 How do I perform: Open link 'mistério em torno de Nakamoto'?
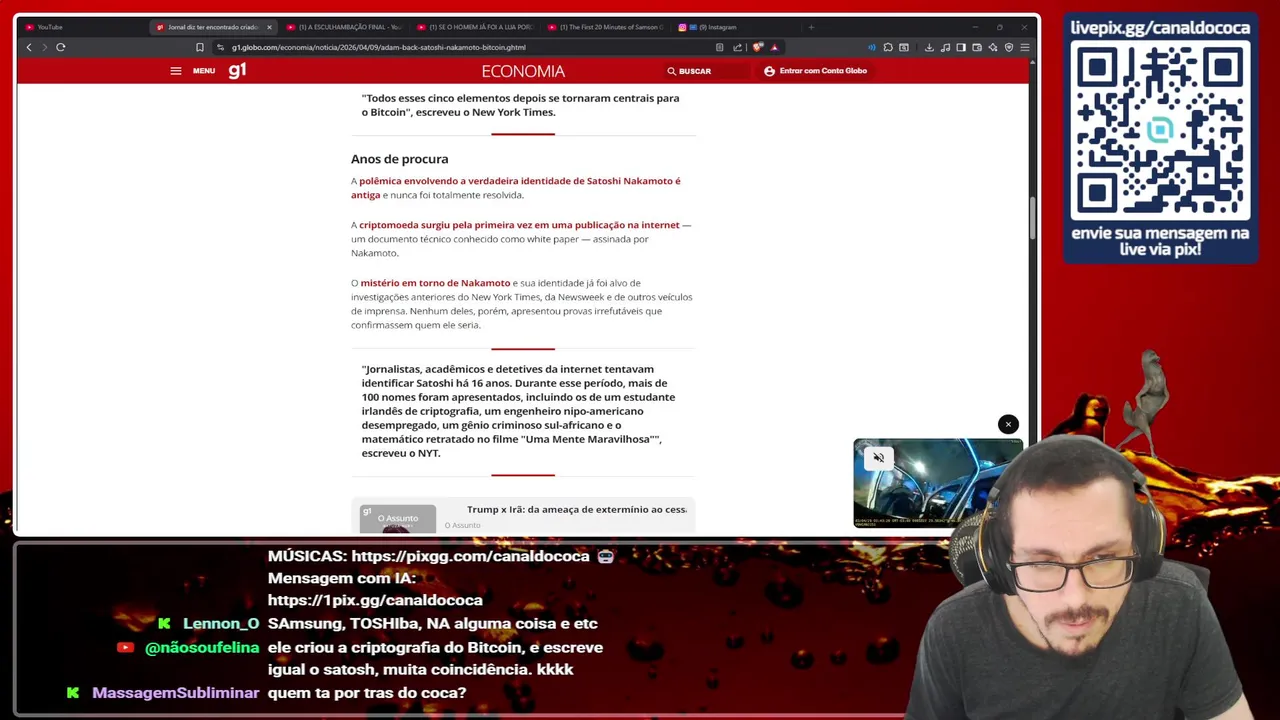(x=435, y=283)
